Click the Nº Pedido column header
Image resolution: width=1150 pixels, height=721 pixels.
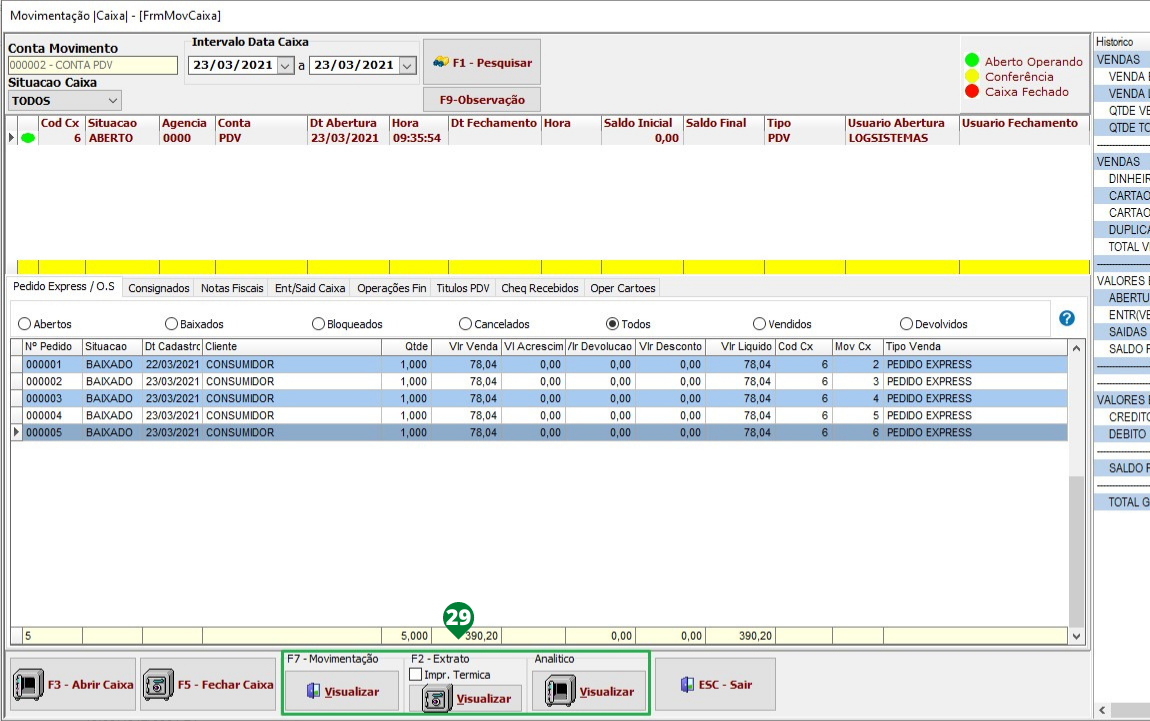click(53, 346)
